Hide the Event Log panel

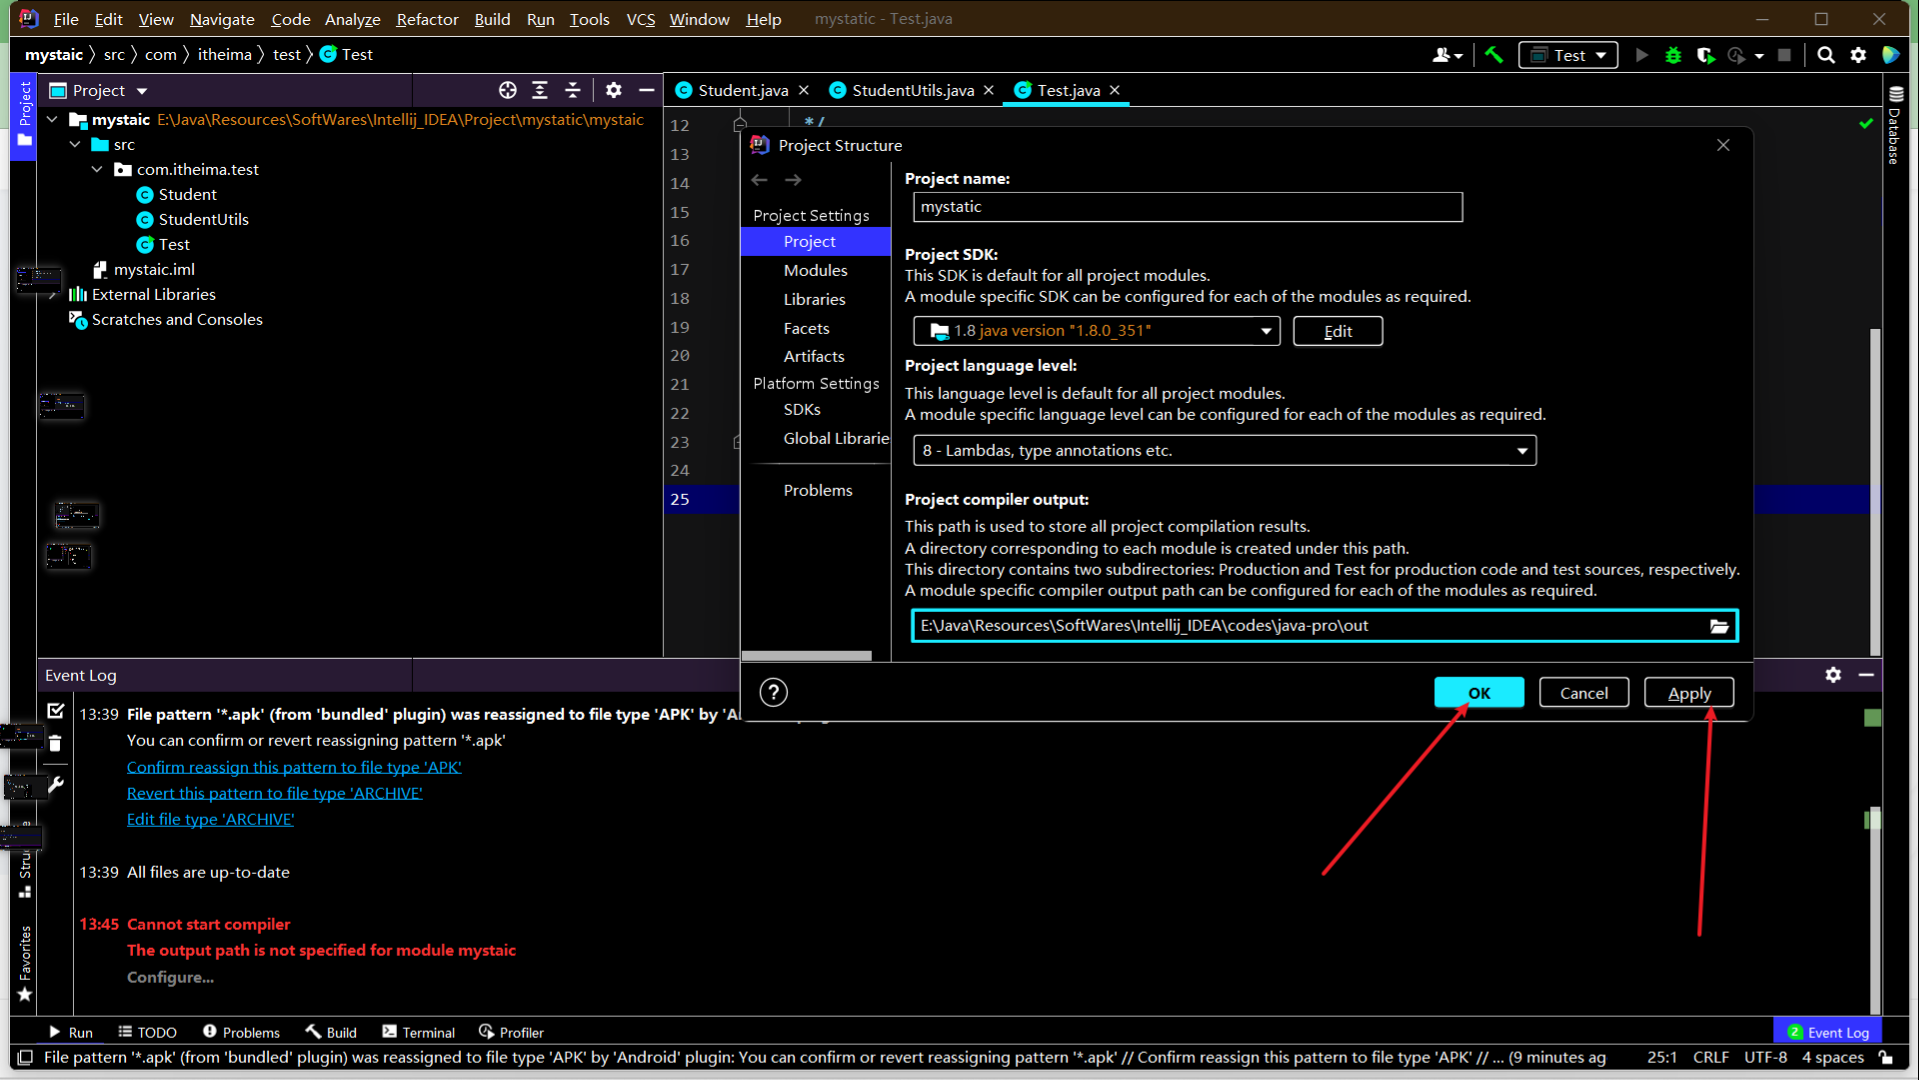[x=1866, y=675]
